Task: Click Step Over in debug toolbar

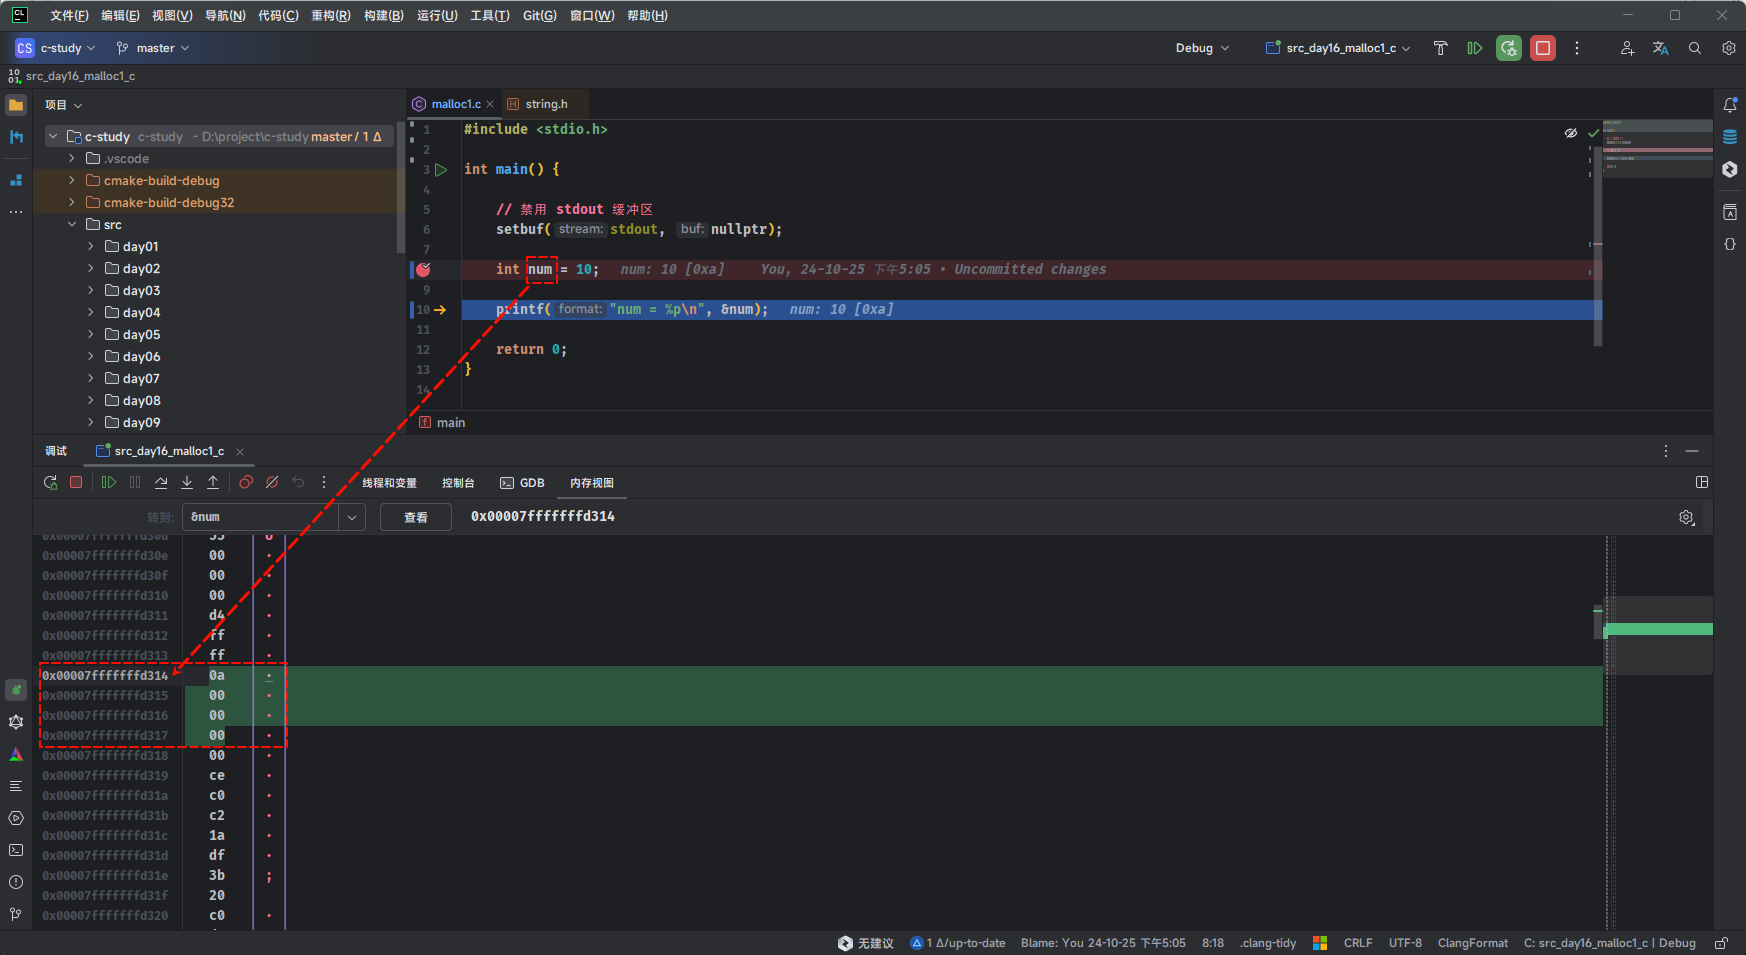Action: click(161, 483)
